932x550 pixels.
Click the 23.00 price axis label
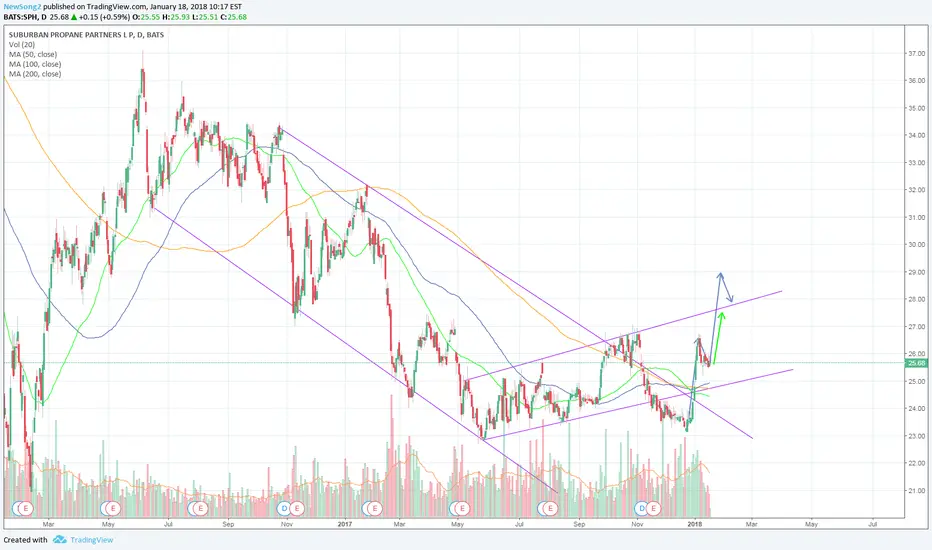[x=917, y=436]
